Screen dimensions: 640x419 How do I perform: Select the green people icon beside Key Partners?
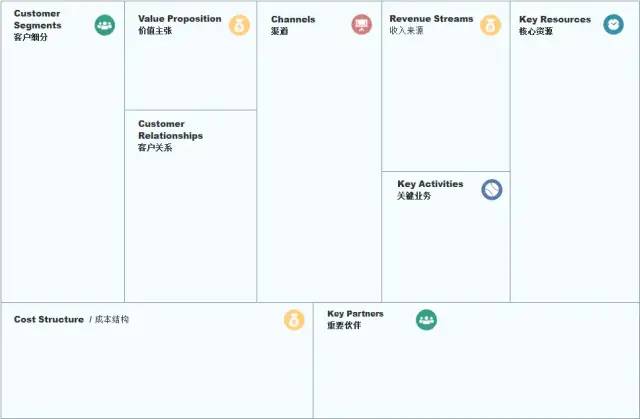[427, 320]
